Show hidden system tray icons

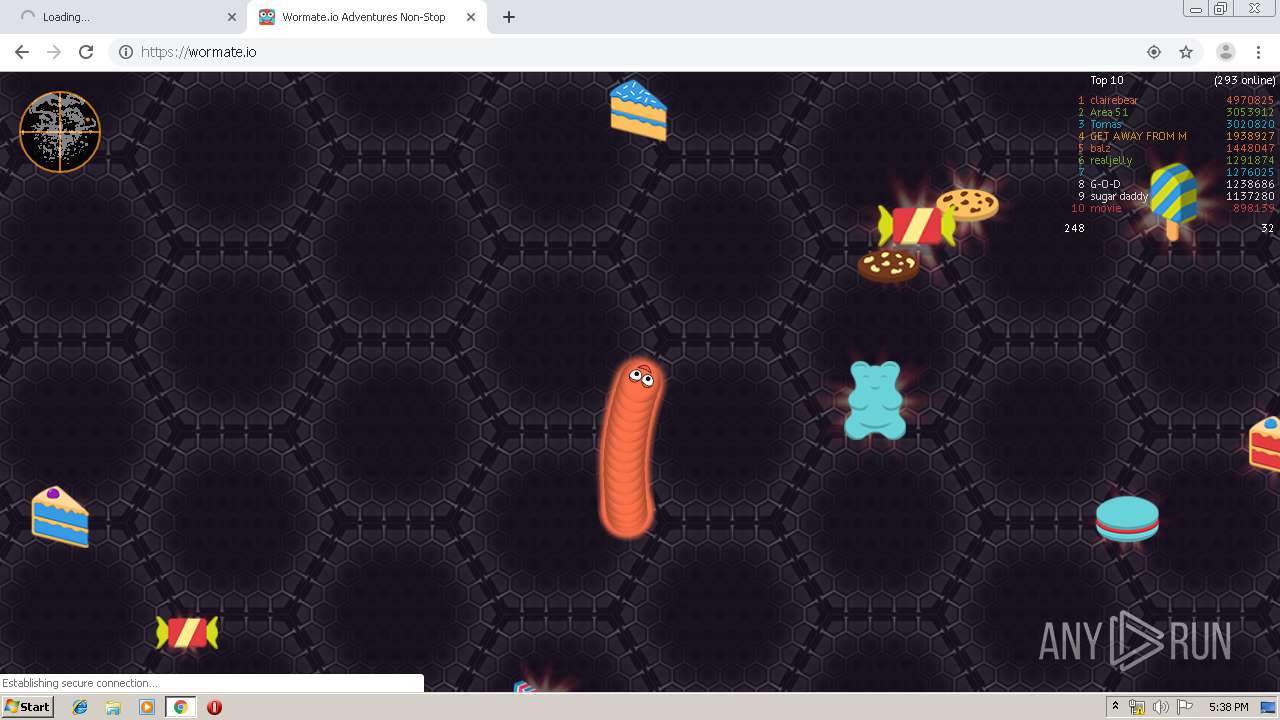tap(1115, 707)
